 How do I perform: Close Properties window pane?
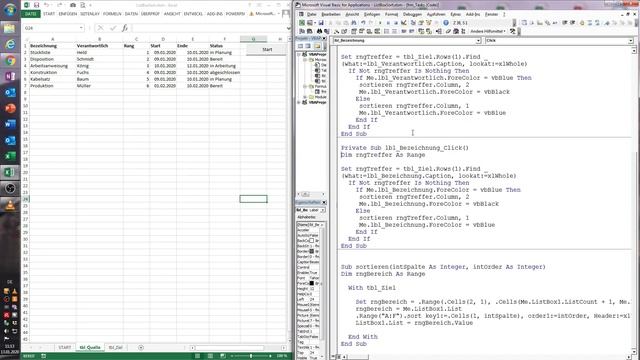click(x=324, y=202)
